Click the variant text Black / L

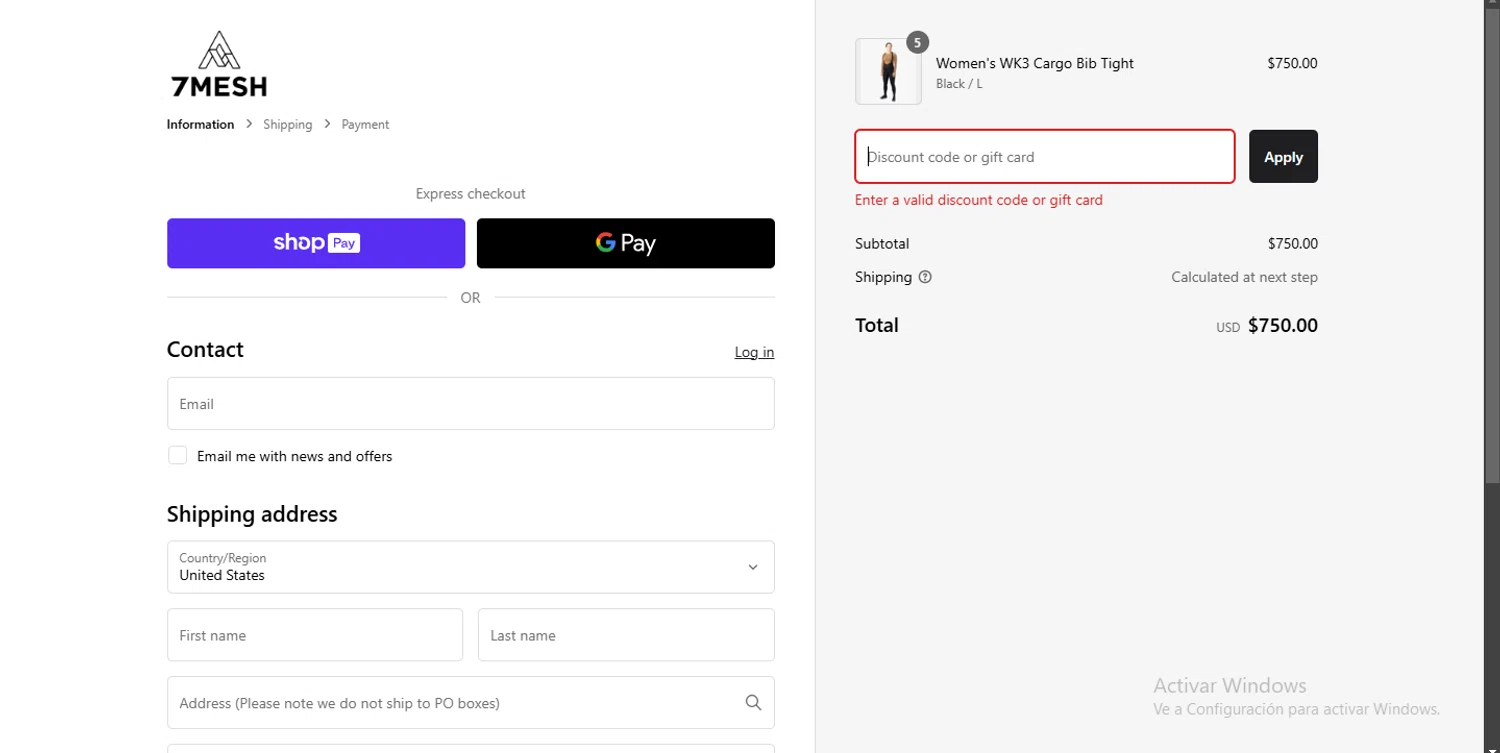click(959, 84)
